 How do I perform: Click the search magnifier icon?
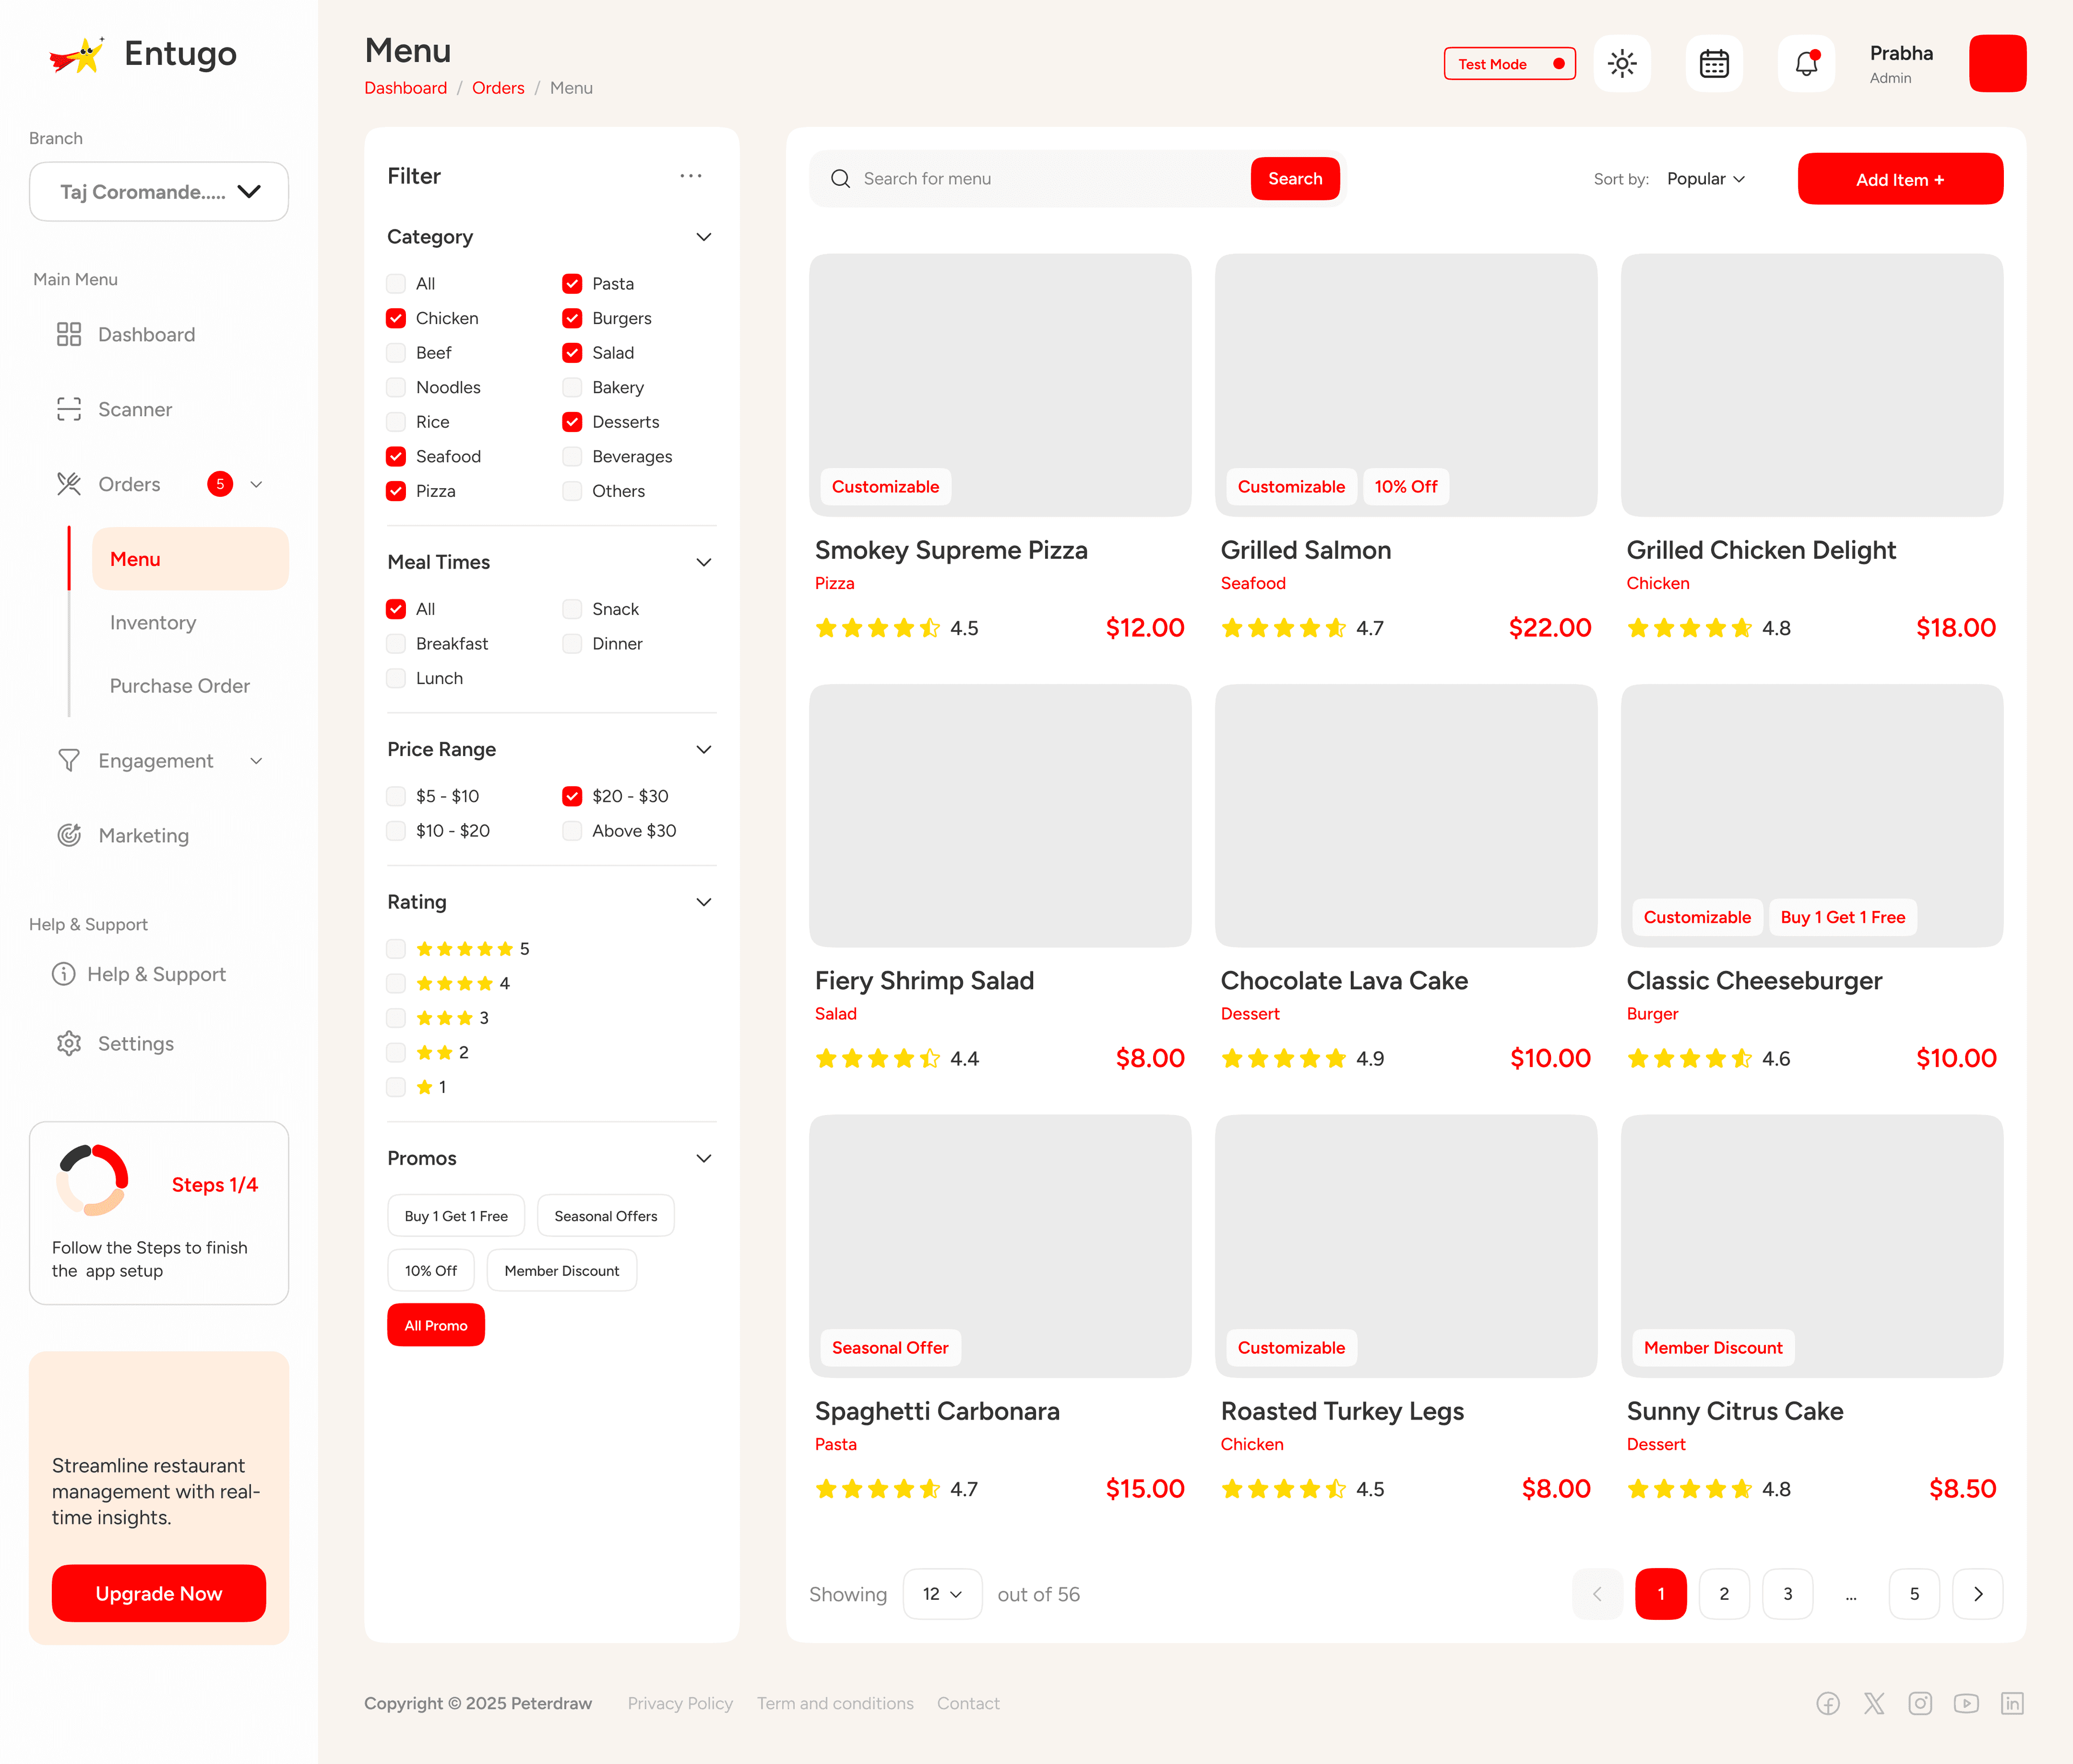pos(841,179)
